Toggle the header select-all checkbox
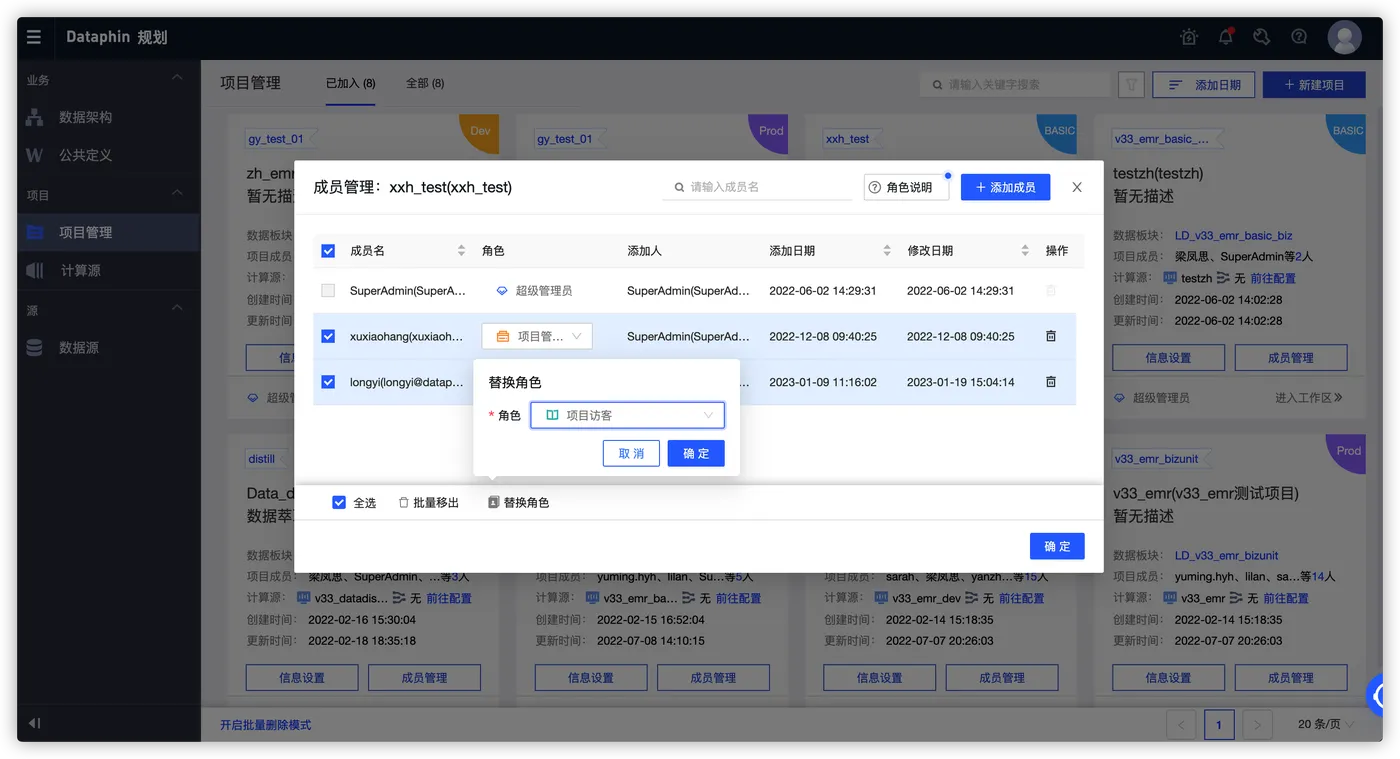Screen dimensions: 1400x759 [328, 251]
